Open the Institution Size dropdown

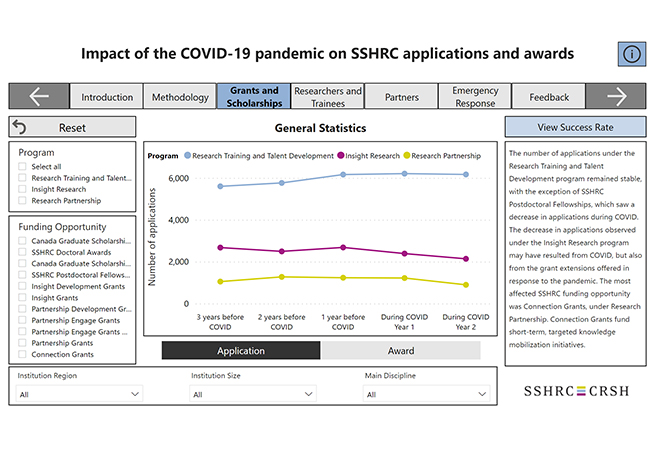pyautogui.click(x=253, y=394)
